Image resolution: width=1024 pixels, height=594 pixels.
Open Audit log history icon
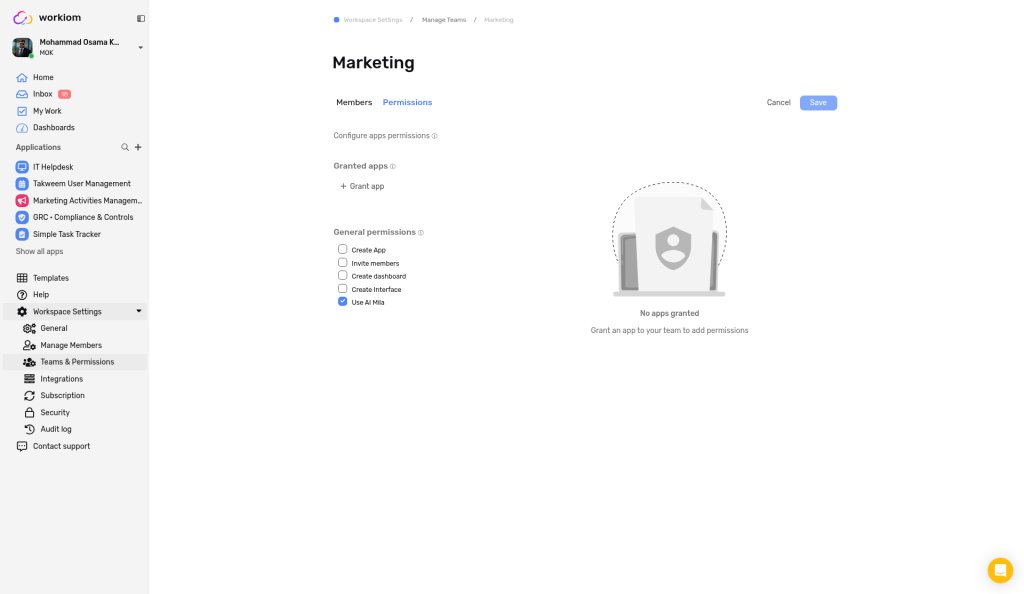29,430
